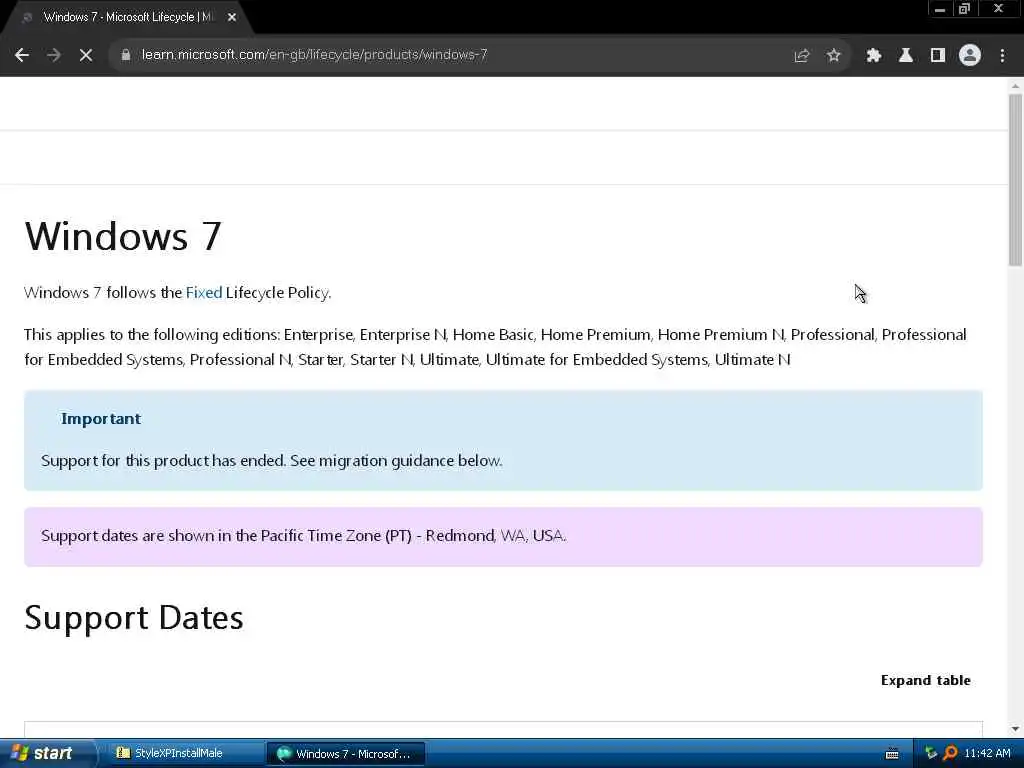Image resolution: width=1024 pixels, height=768 pixels.
Task: Click the taskbar clock showing 11:42 AM
Action: tap(987, 754)
